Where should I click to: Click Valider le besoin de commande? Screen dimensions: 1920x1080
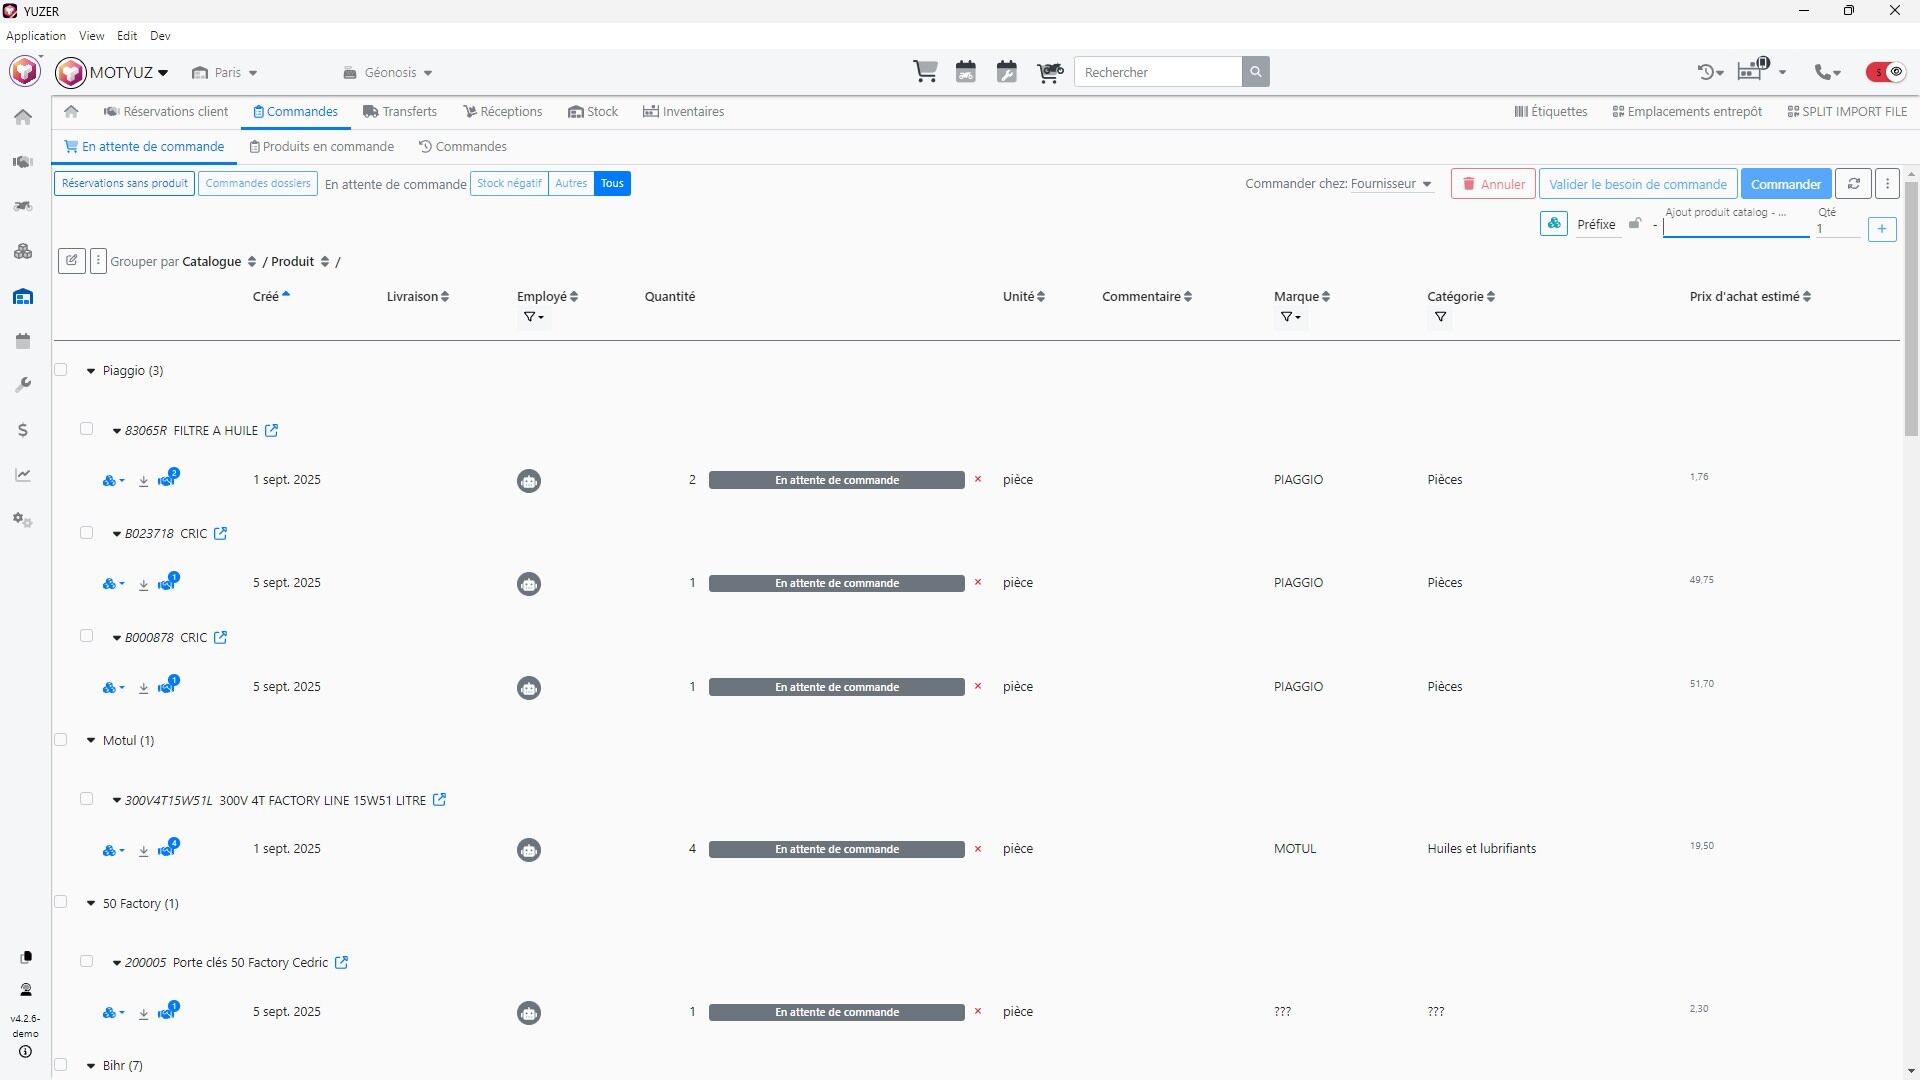1637,184
